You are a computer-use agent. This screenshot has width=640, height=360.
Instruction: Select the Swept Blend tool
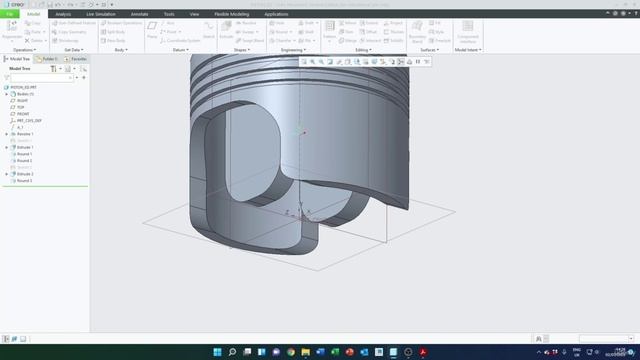pyautogui.click(x=250, y=40)
